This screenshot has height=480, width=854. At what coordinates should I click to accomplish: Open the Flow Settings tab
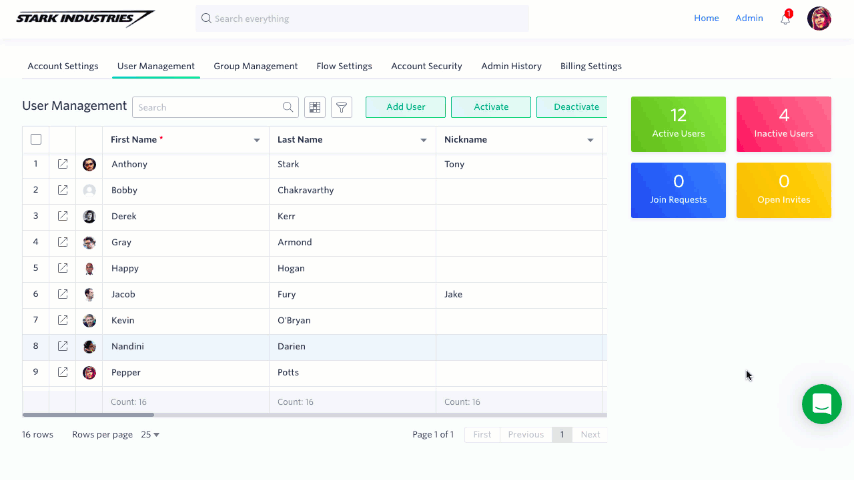344,66
